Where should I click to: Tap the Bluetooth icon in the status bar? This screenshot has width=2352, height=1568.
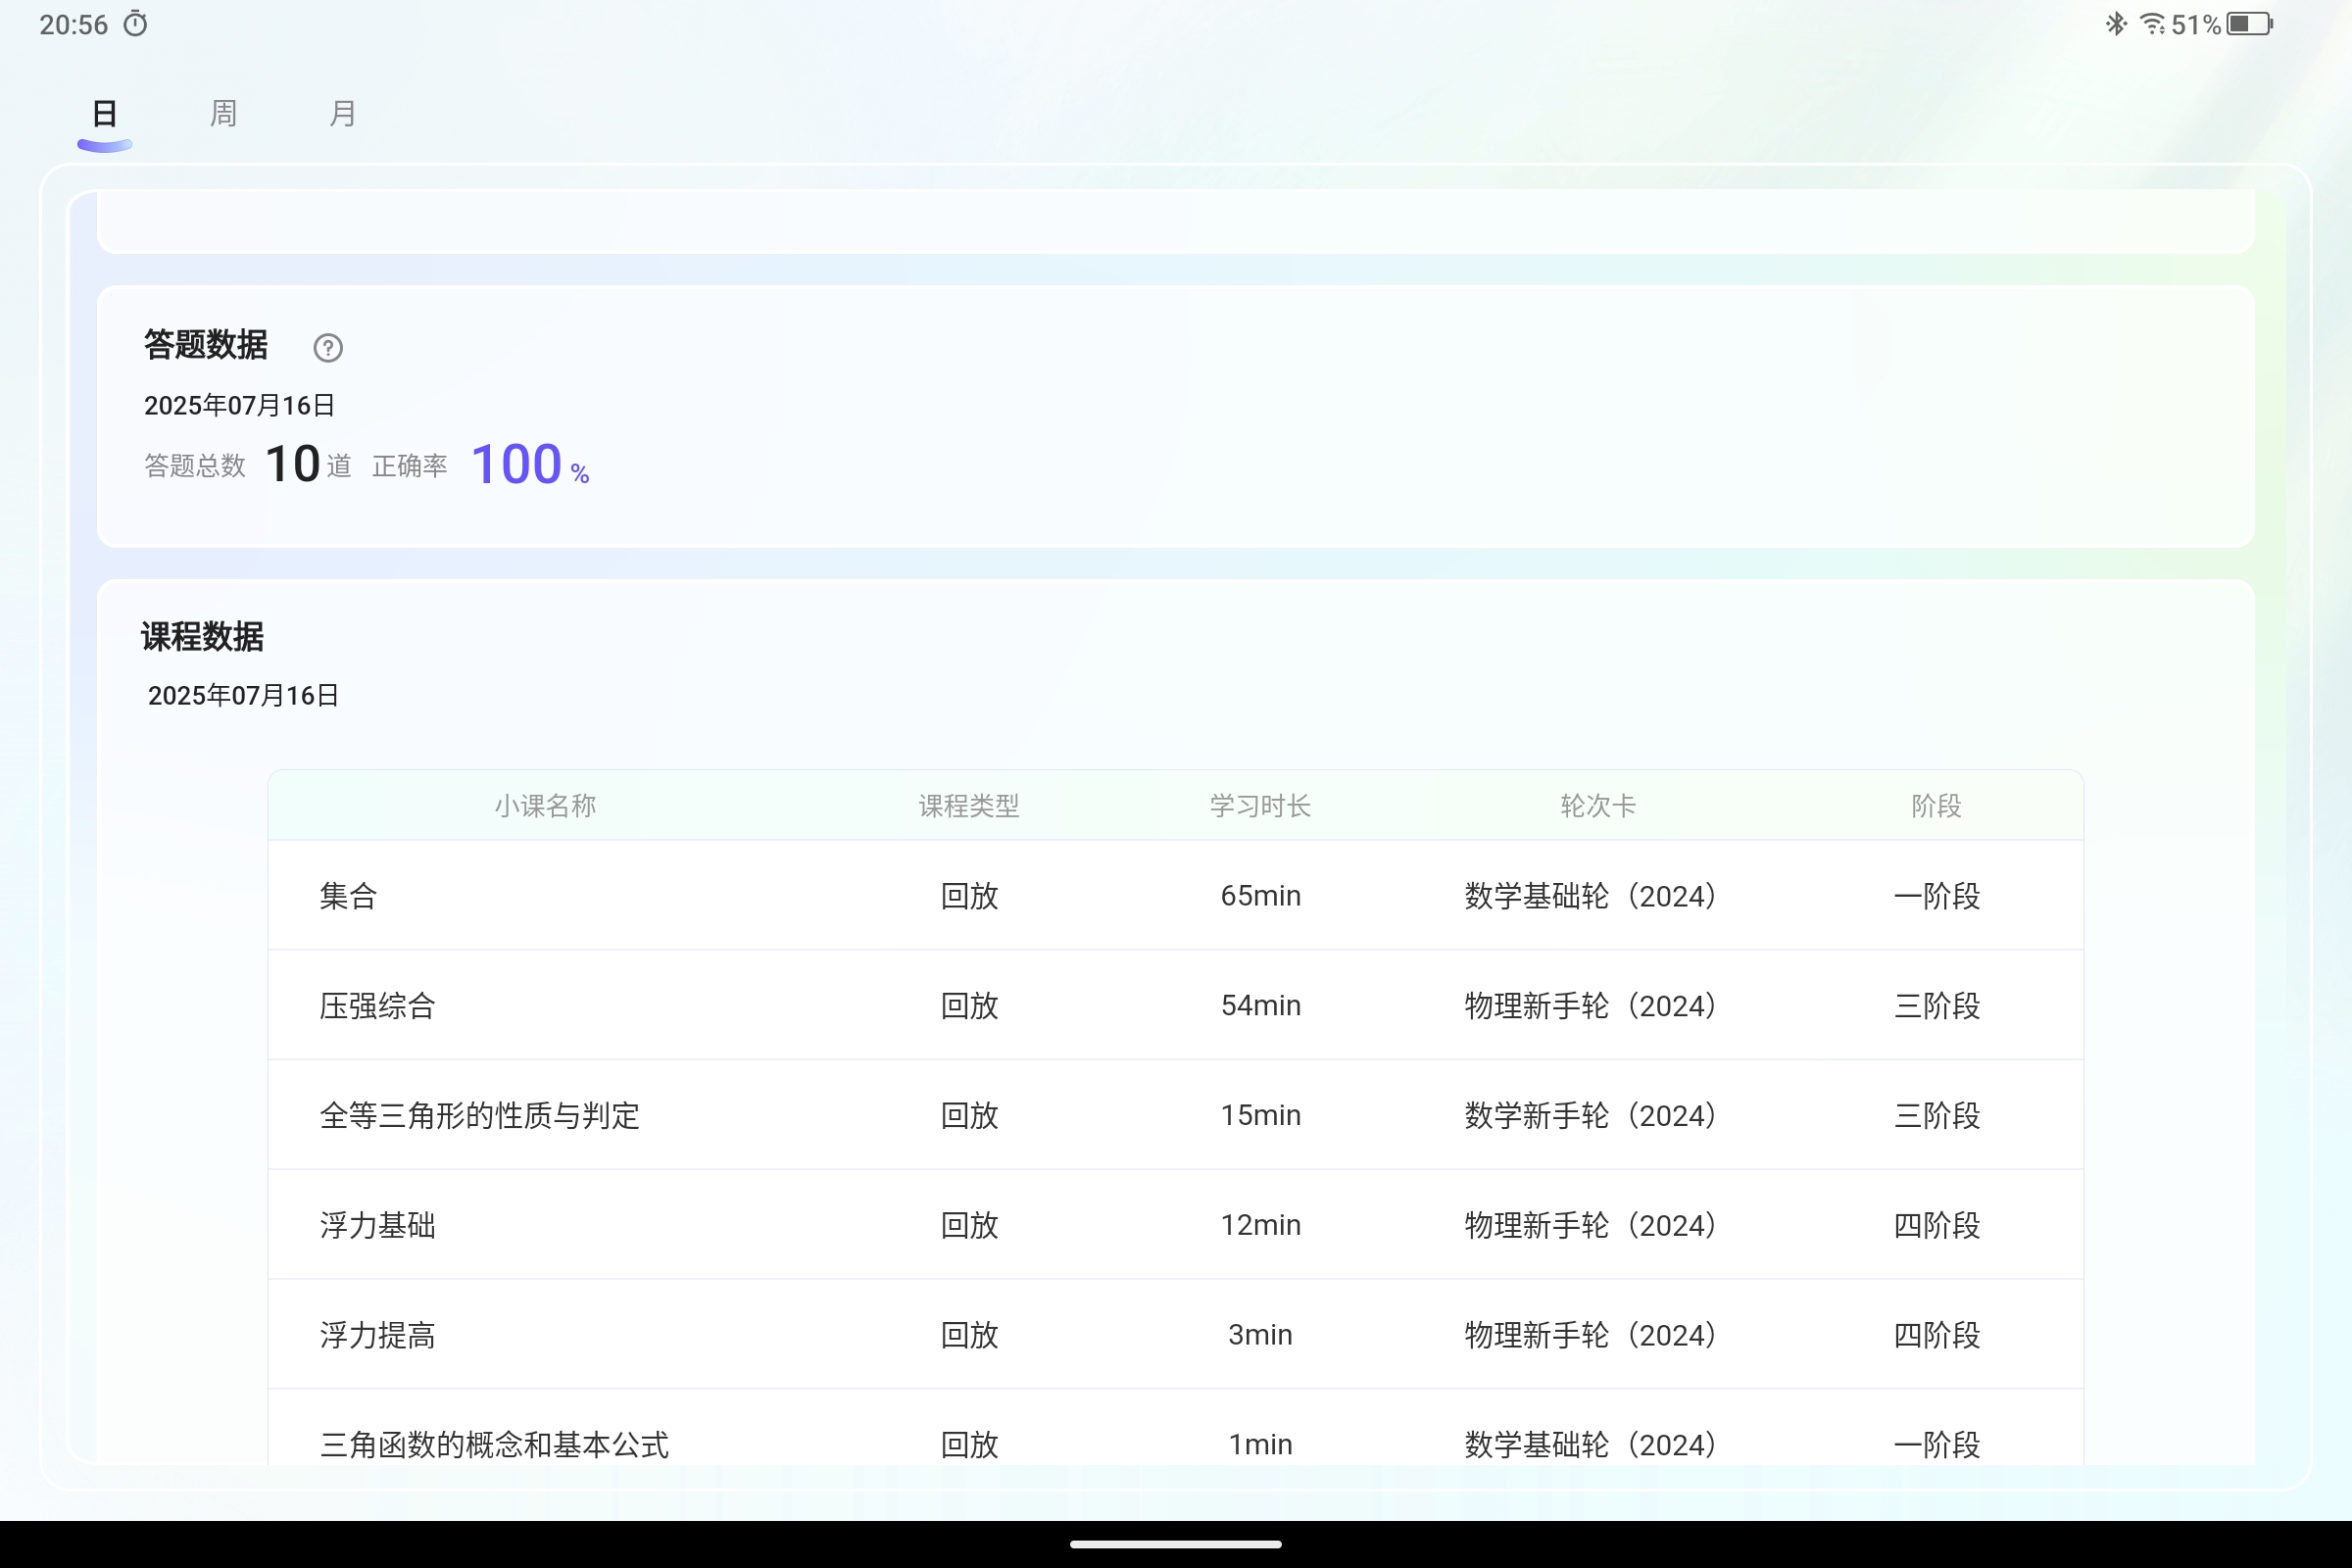point(2115,24)
